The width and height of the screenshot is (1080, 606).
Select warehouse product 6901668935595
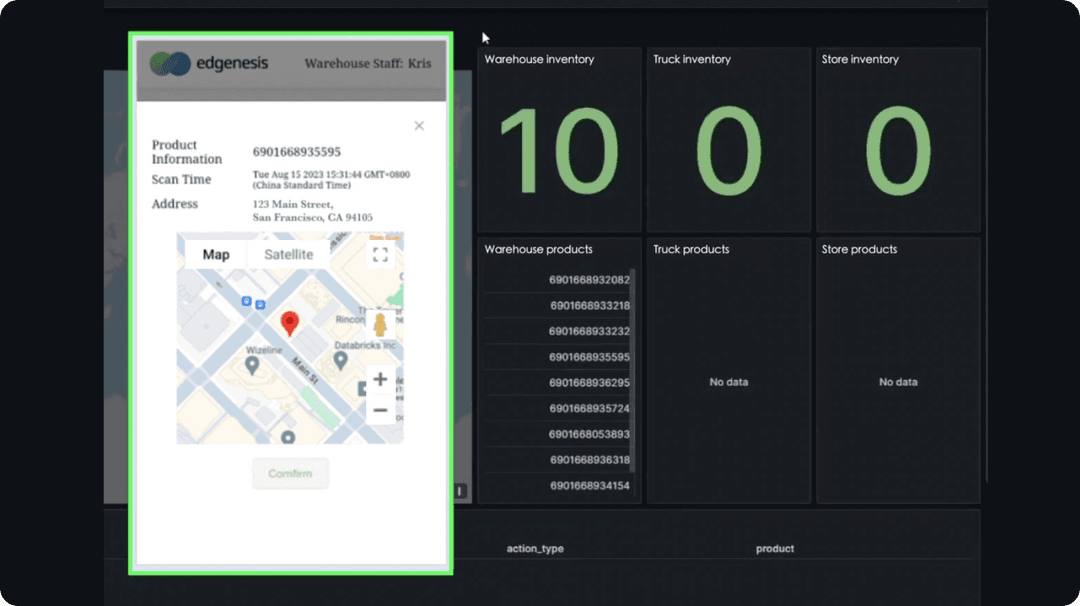point(589,357)
